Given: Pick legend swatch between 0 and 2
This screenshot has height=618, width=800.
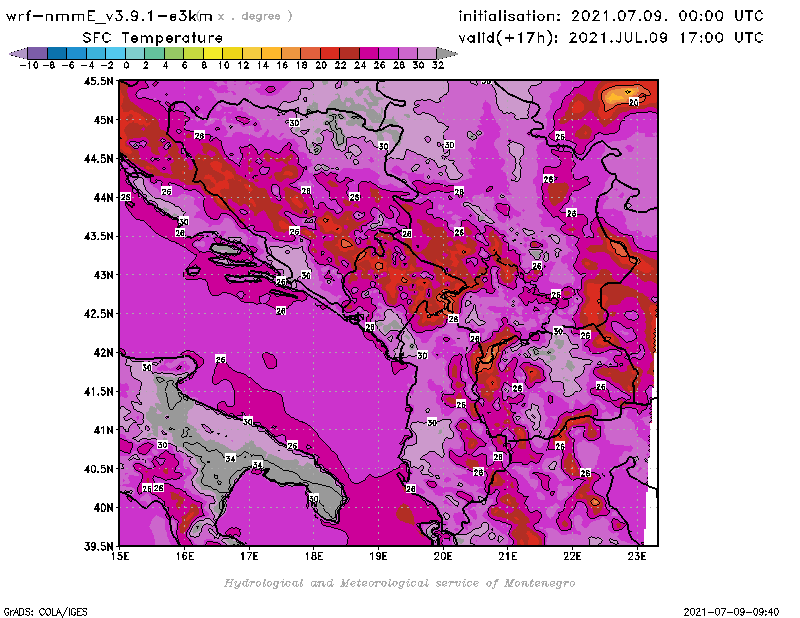Looking at the screenshot, I should [135, 53].
